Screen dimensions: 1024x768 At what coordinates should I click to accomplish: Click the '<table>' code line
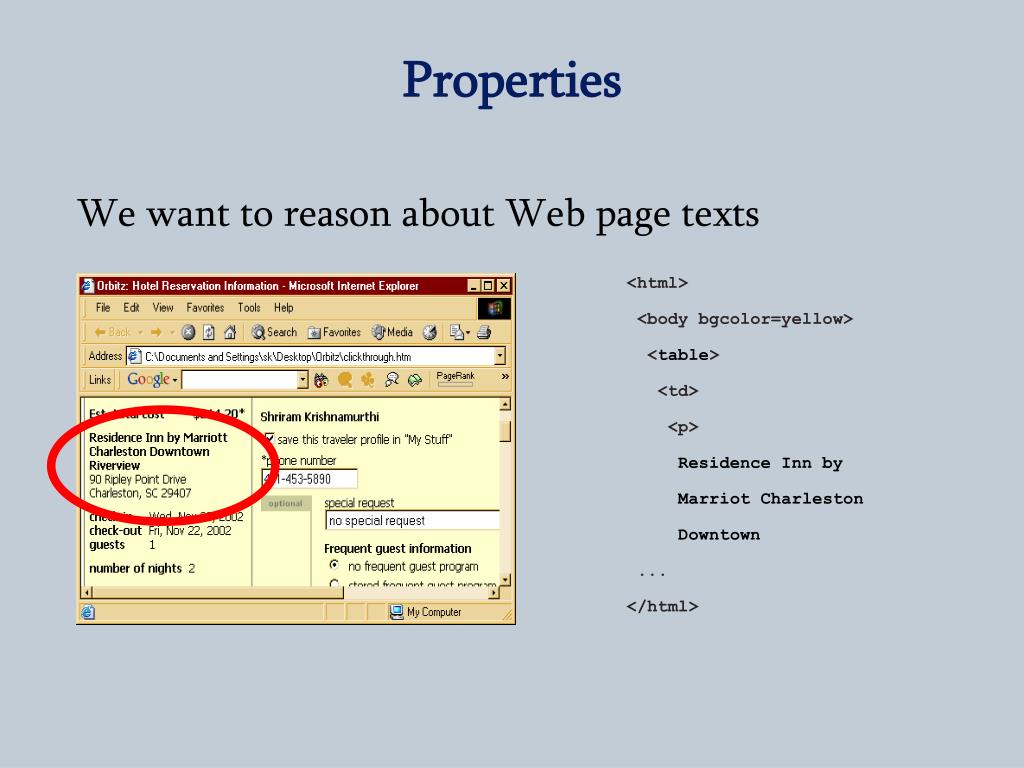coord(683,355)
